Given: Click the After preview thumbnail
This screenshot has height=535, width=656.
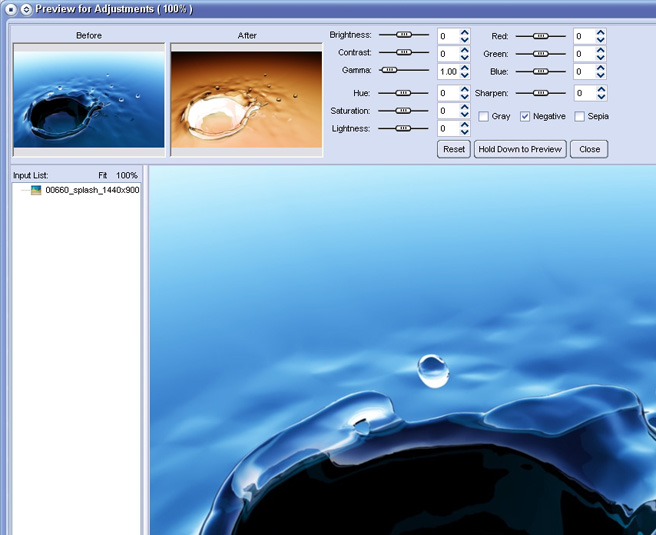Looking at the screenshot, I should coord(246,100).
